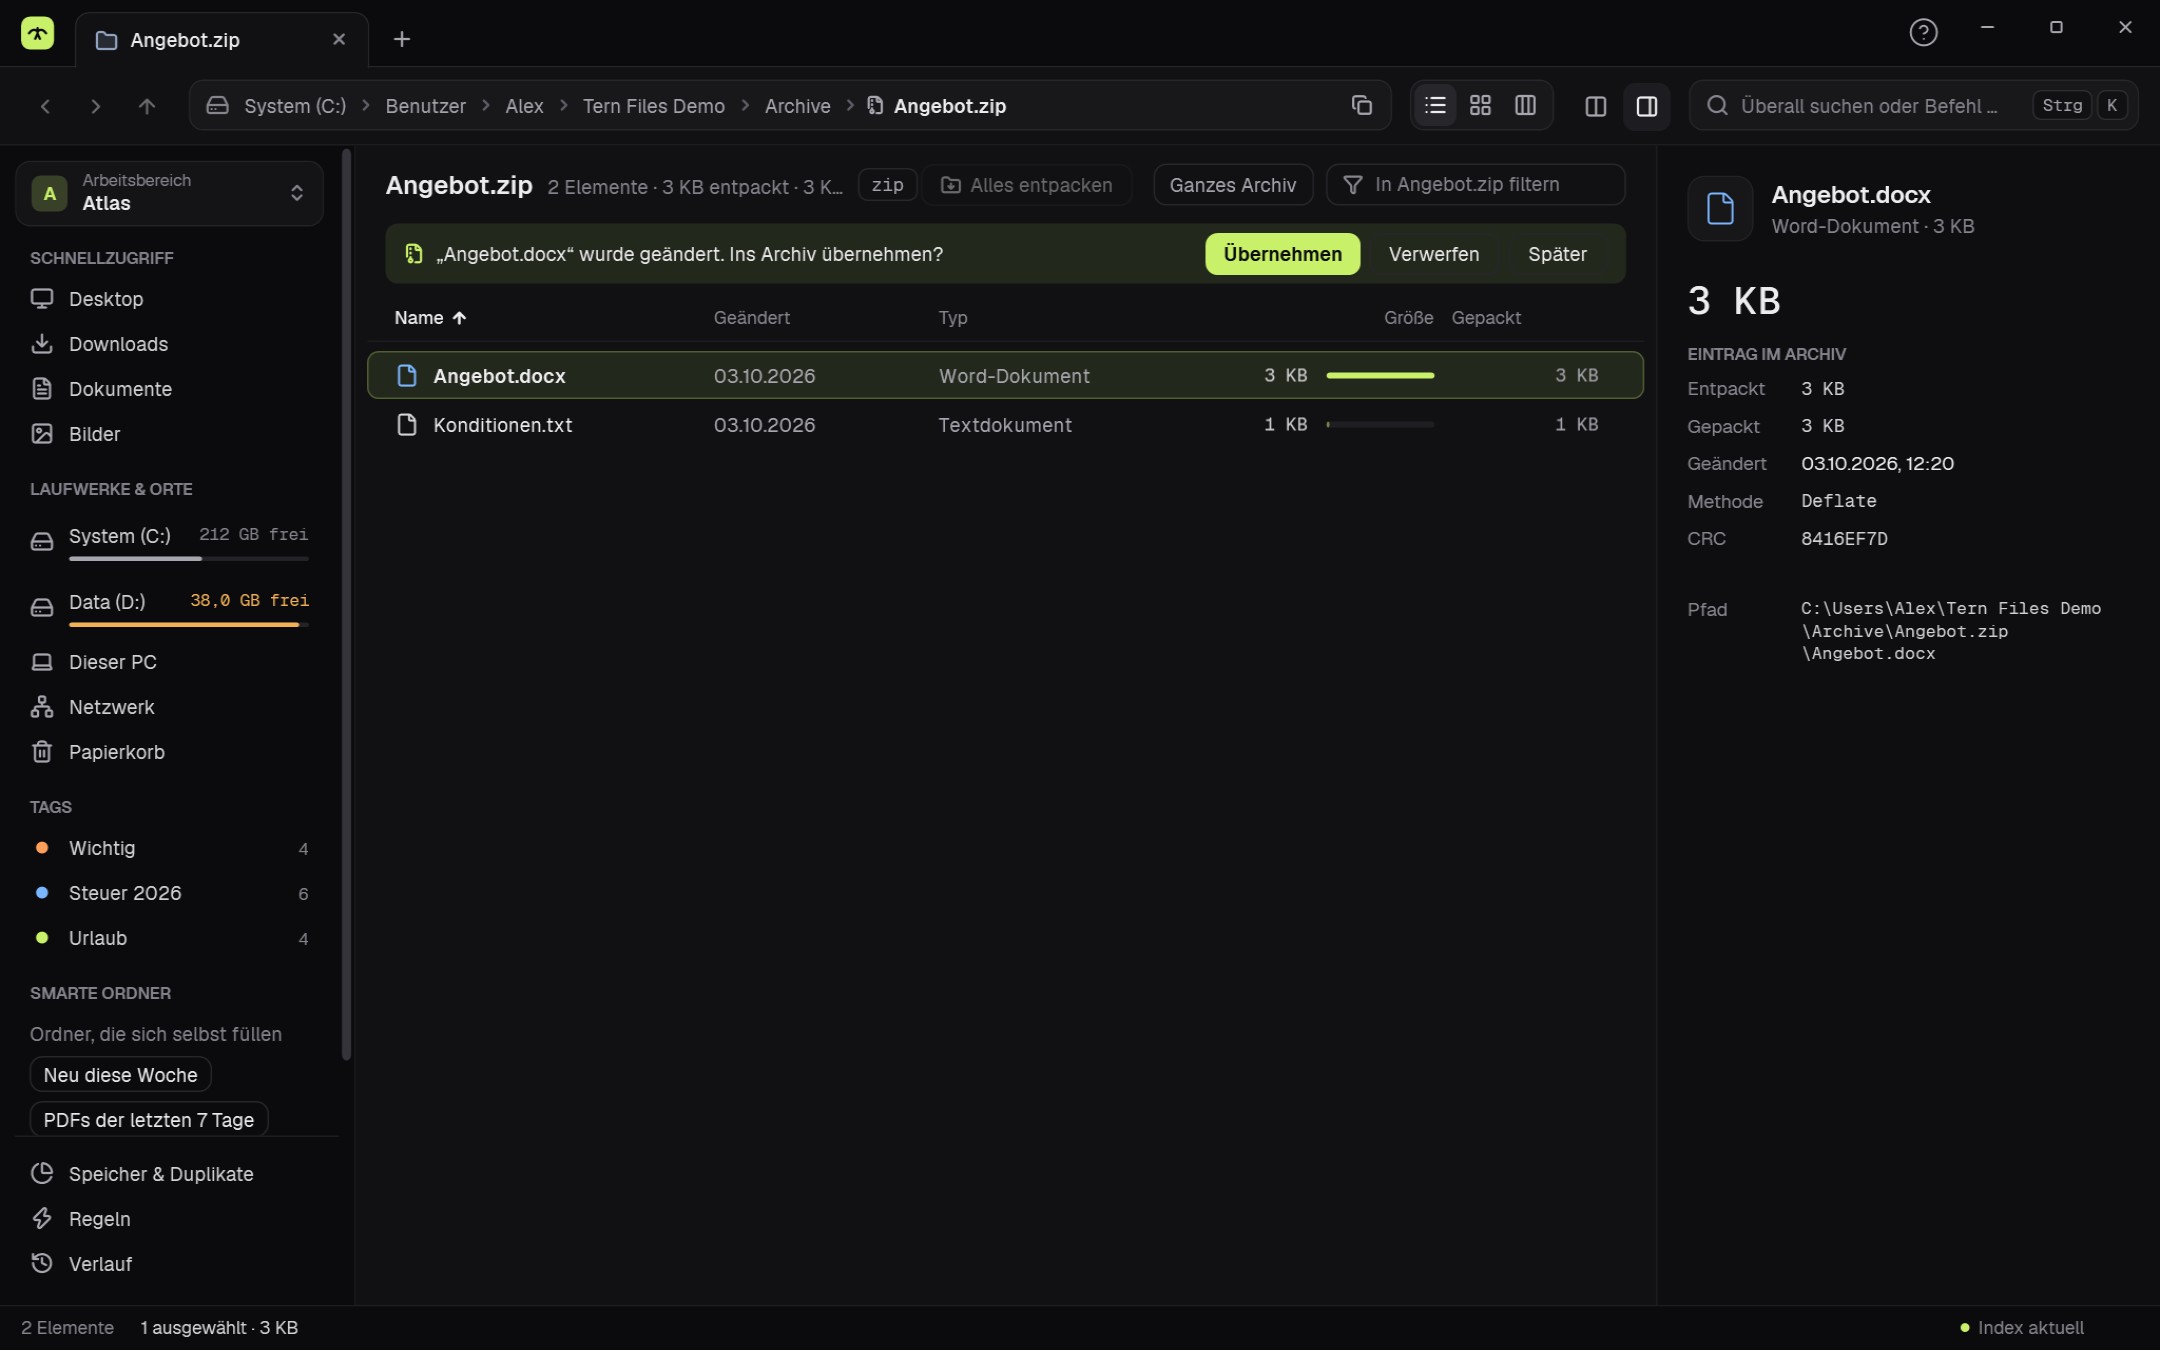Open Netzwerk in the sidebar

pyautogui.click(x=170, y=707)
